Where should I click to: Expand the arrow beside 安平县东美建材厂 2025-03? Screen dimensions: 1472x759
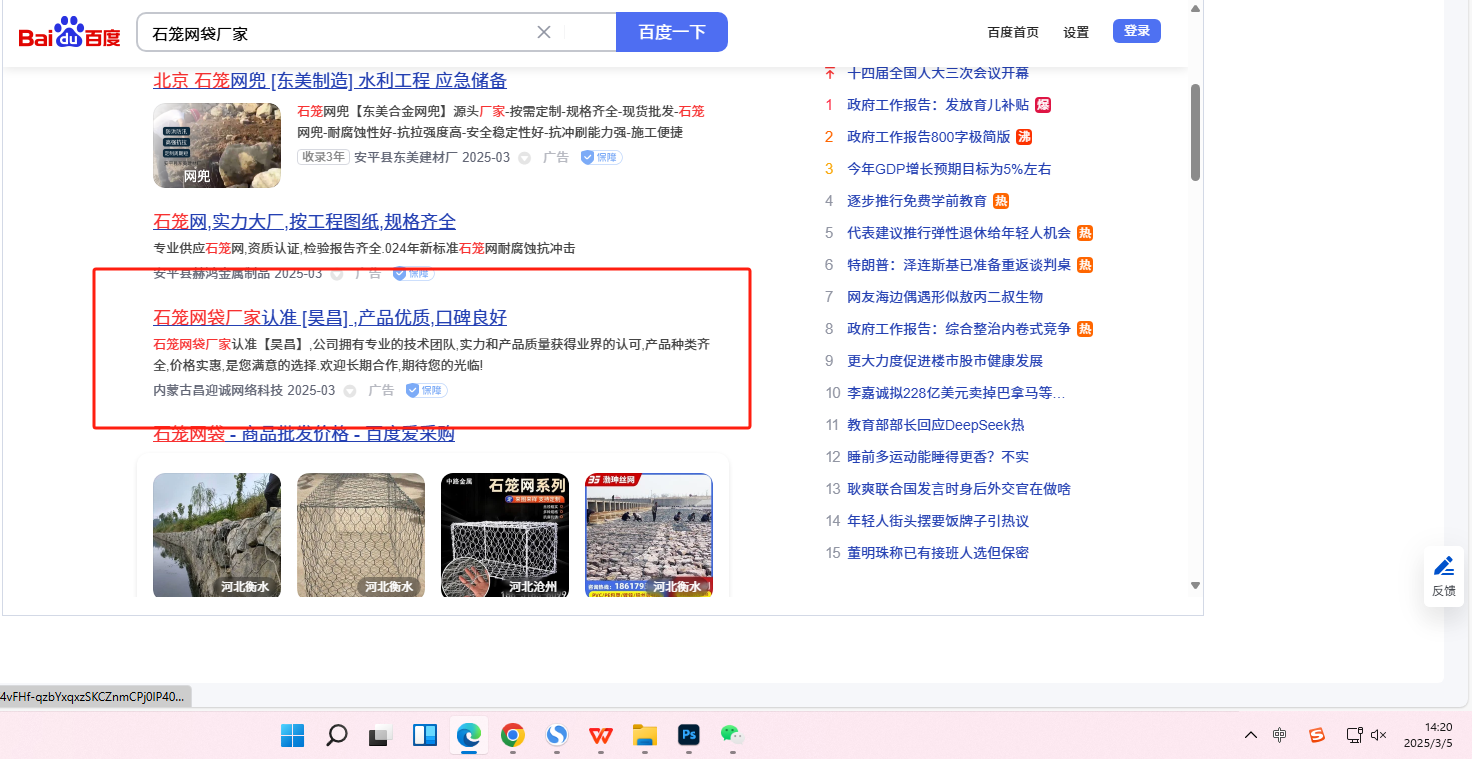coord(524,158)
